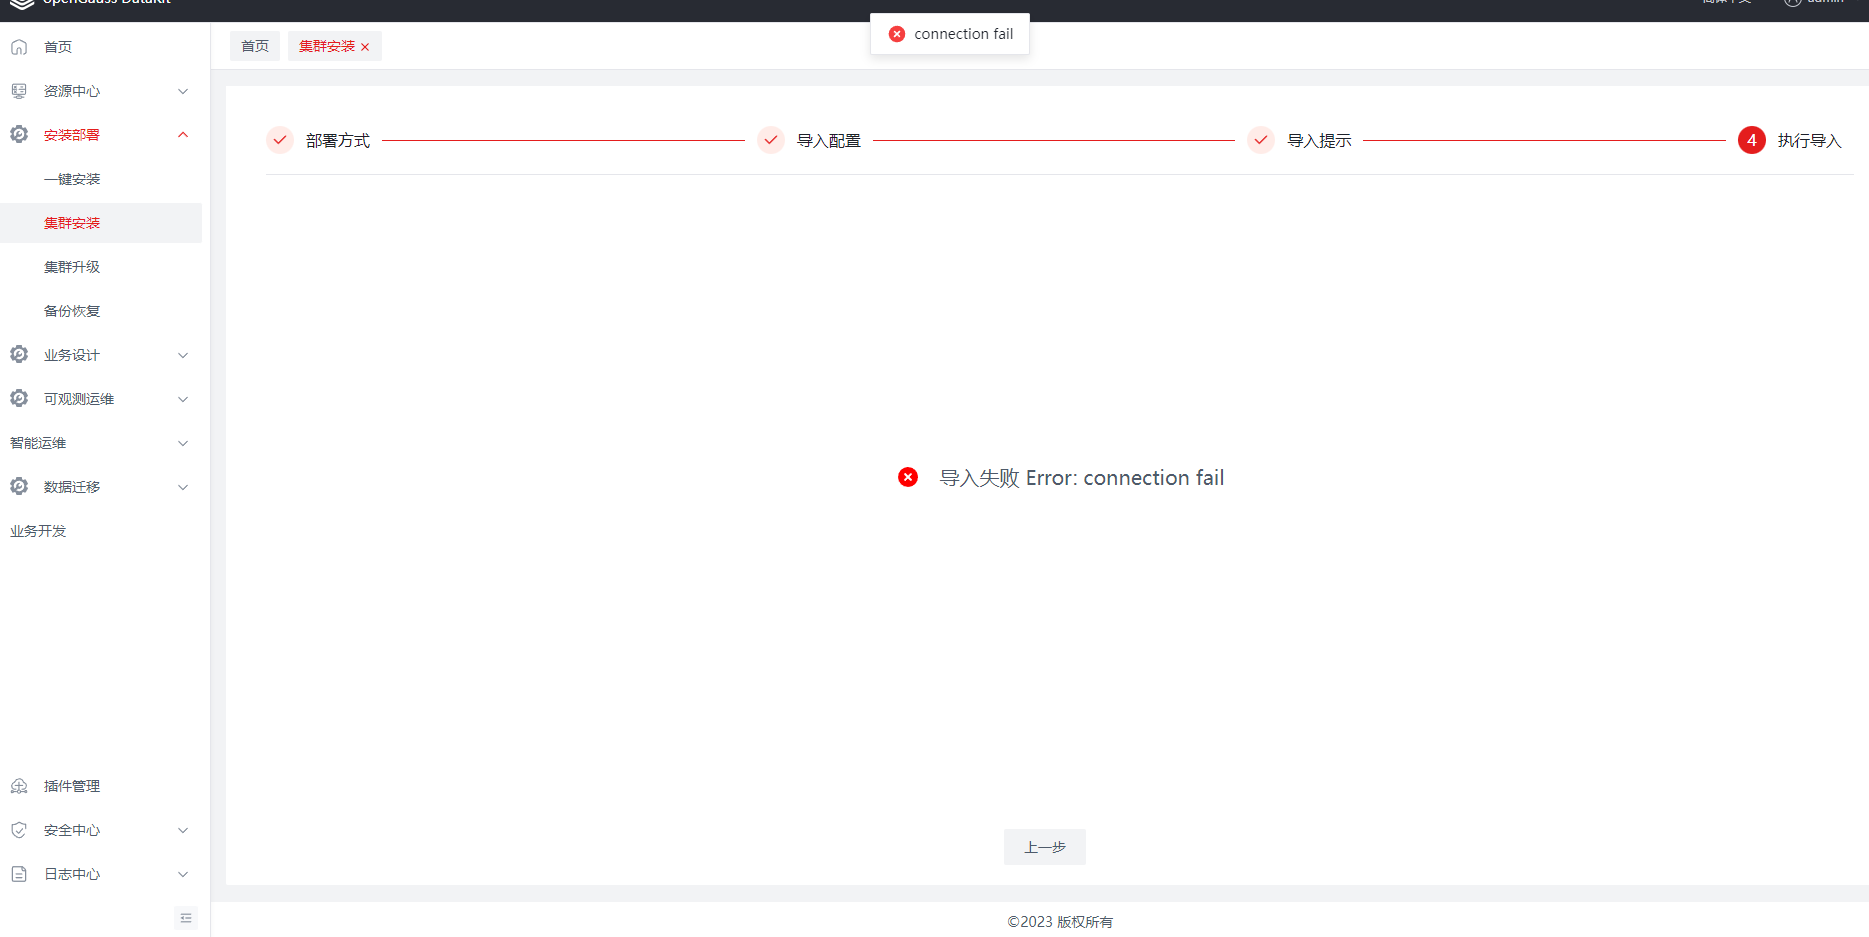Image resolution: width=1869 pixels, height=937 pixels.
Task: Close the 集群安装 tab
Action: tap(365, 47)
